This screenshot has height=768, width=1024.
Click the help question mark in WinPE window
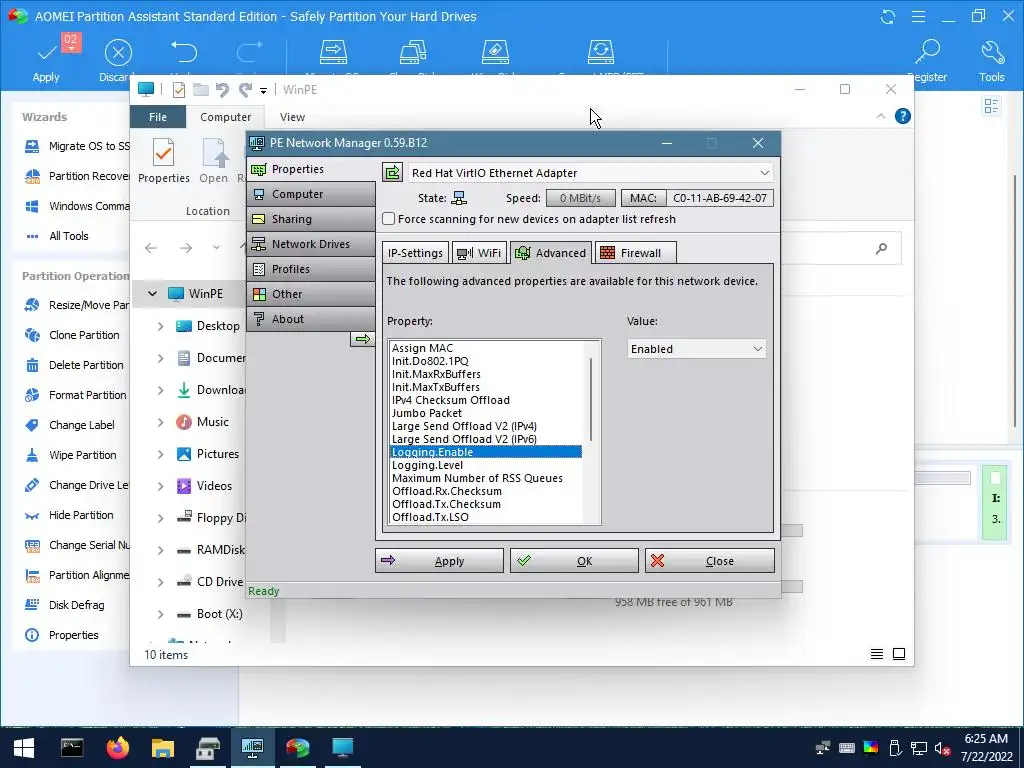click(903, 116)
